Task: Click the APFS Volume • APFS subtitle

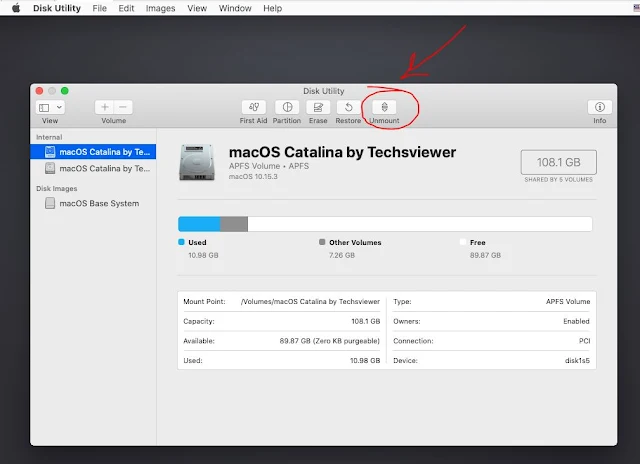Action: coord(269,166)
